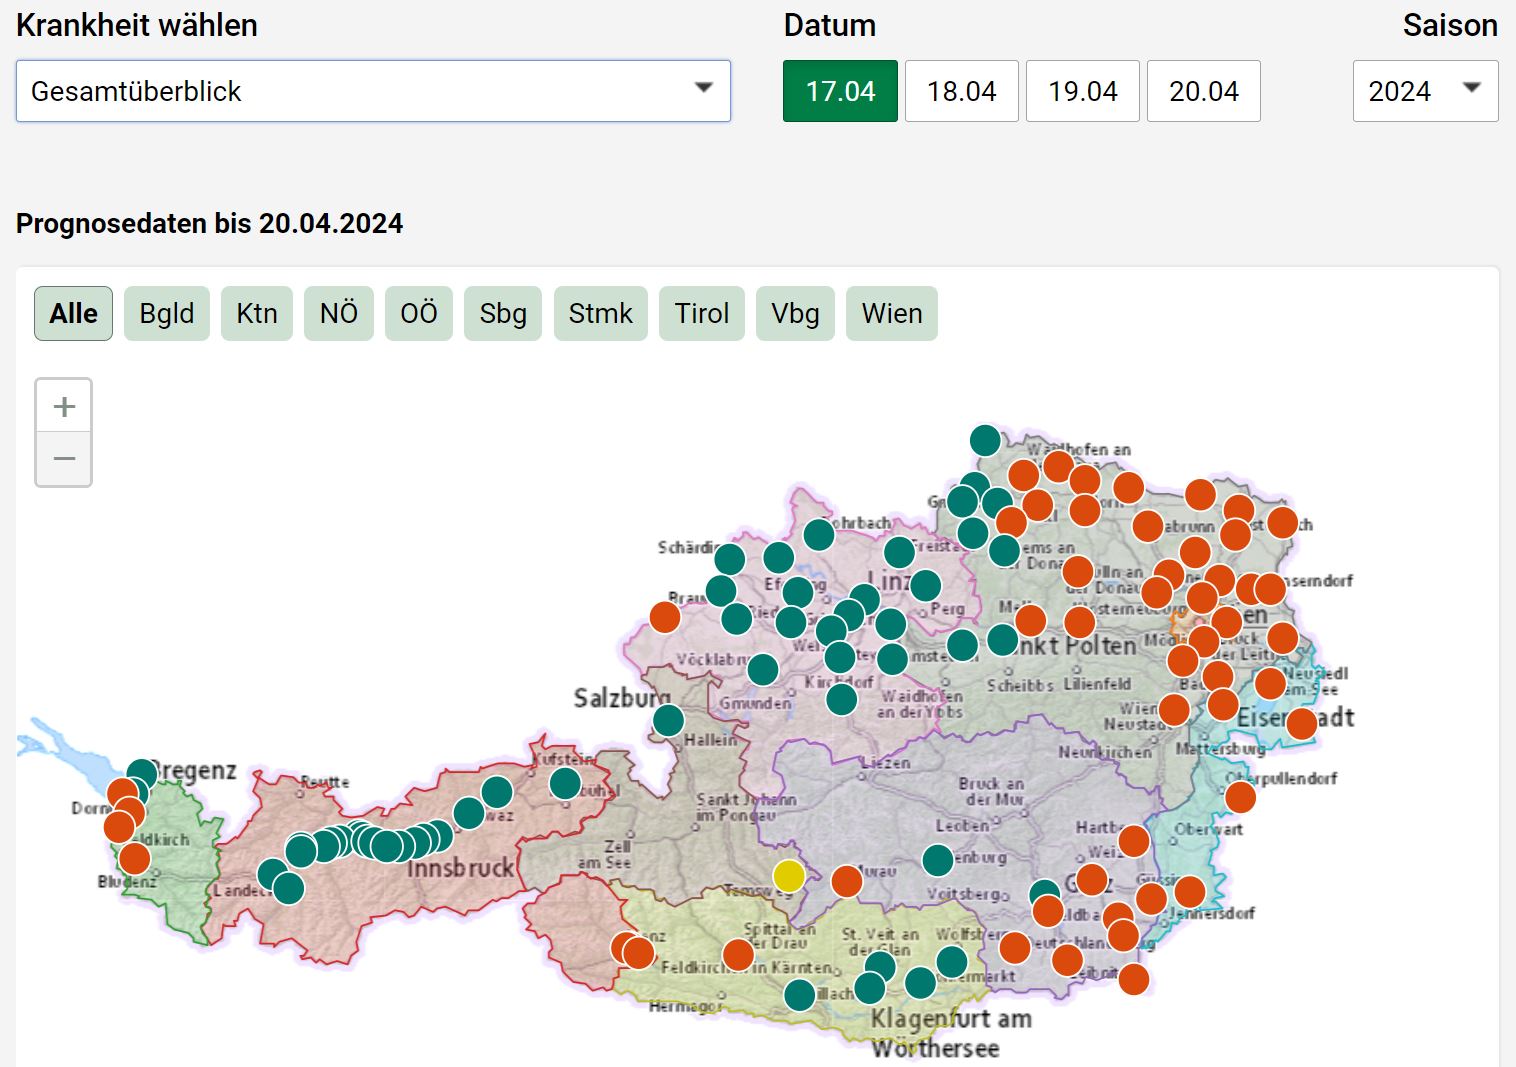Click the yellow station marker near Tamsweg
This screenshot has width=1516, height=1067.
point(789,875)
